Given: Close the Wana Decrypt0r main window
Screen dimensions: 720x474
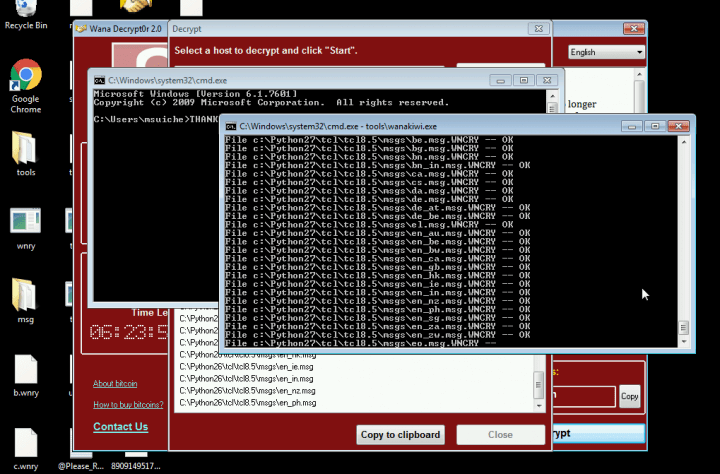Looking at the screenshot, I should (x=634, y=29).
